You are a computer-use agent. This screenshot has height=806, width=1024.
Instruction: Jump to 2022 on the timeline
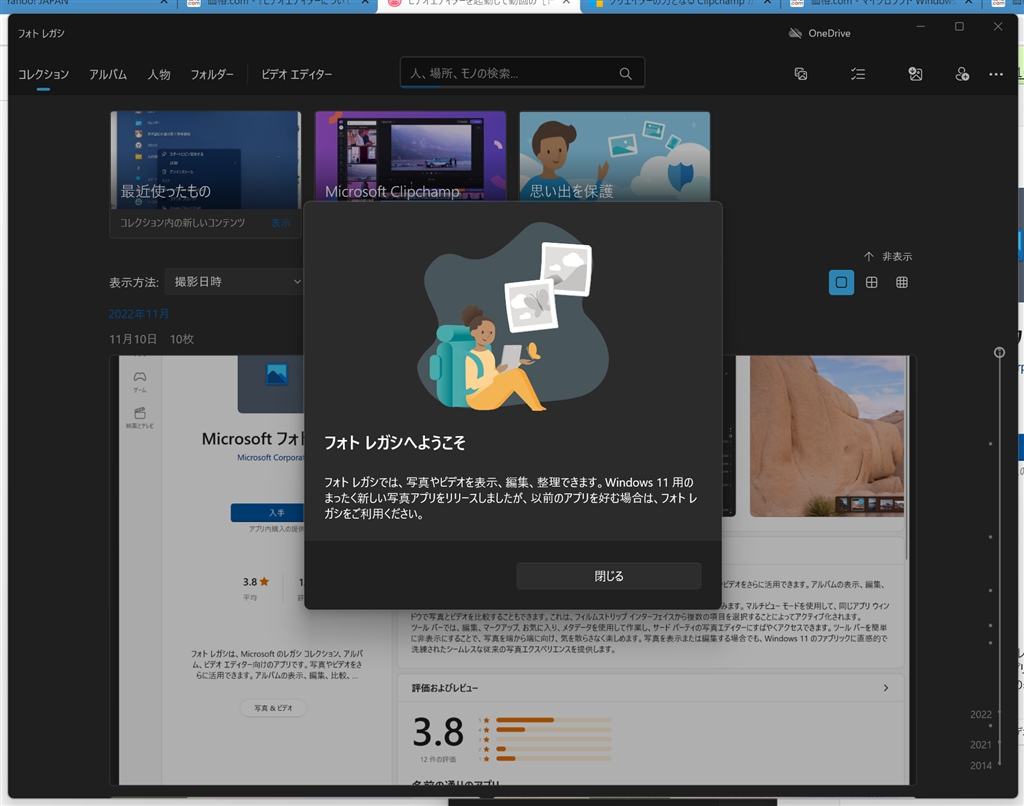tap(980, 715)
